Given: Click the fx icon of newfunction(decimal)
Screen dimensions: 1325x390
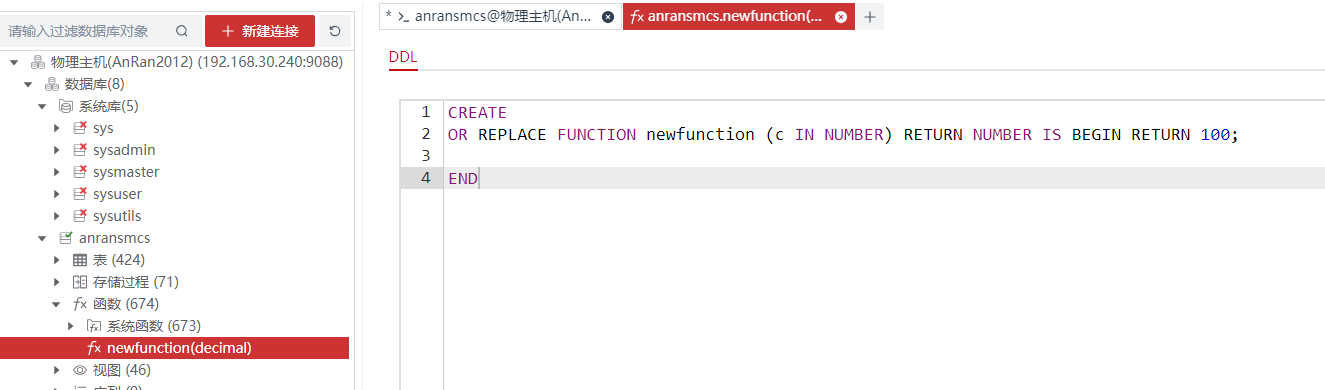Looking at the screenshot, I should click(94, 348).
